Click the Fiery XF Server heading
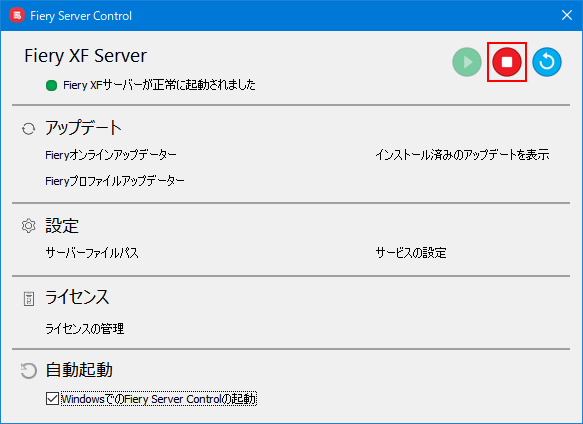This screenshot has width=583, height=424. coord(86,56)
